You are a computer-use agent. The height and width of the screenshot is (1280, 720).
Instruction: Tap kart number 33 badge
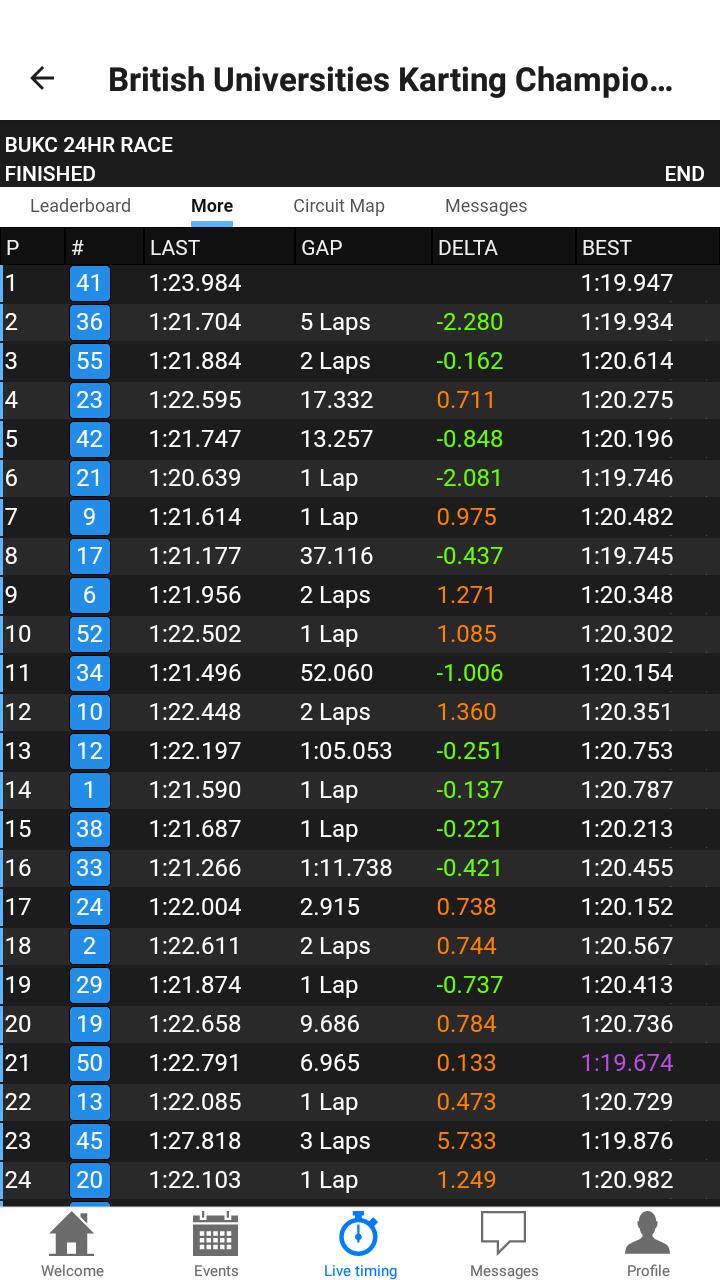pyautogui.click(x=90, y=868)
